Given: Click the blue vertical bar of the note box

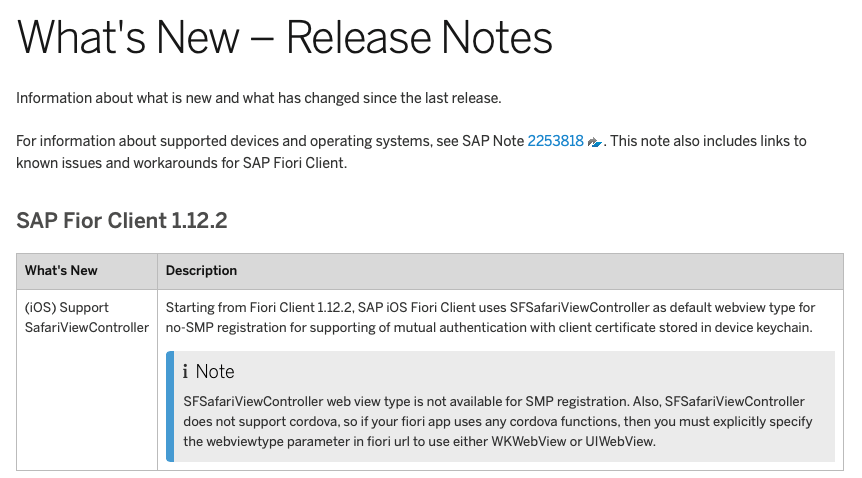Looking at the screenshot, I should coord(170,406).
